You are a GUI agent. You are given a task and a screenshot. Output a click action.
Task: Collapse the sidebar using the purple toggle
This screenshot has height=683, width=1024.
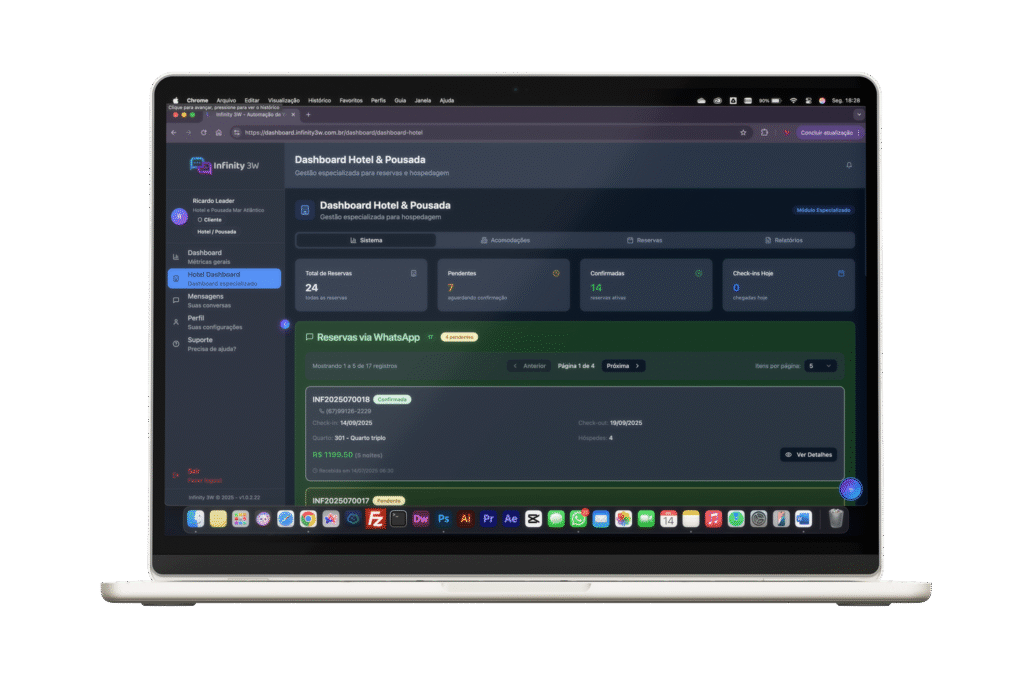(285, 324)
